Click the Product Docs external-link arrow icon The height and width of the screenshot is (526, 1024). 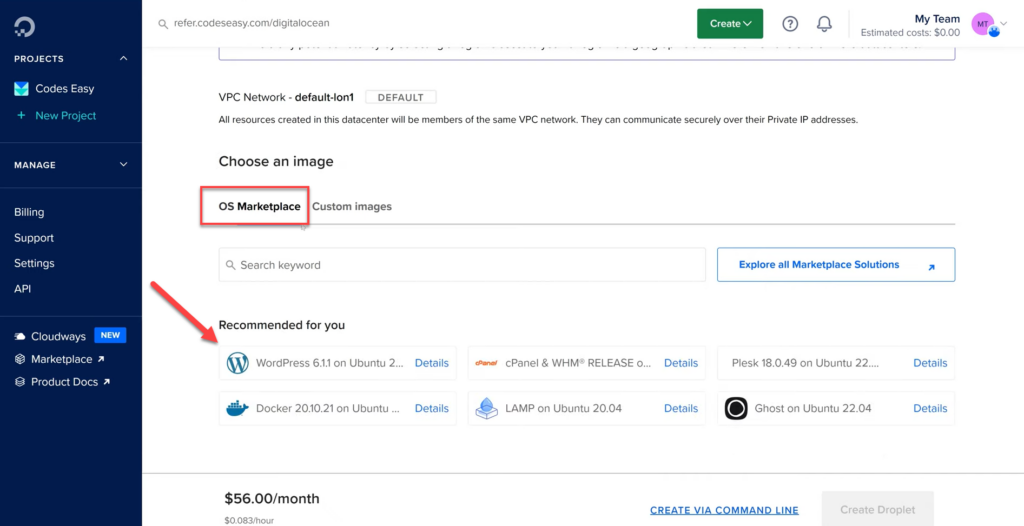coord(106,382)
